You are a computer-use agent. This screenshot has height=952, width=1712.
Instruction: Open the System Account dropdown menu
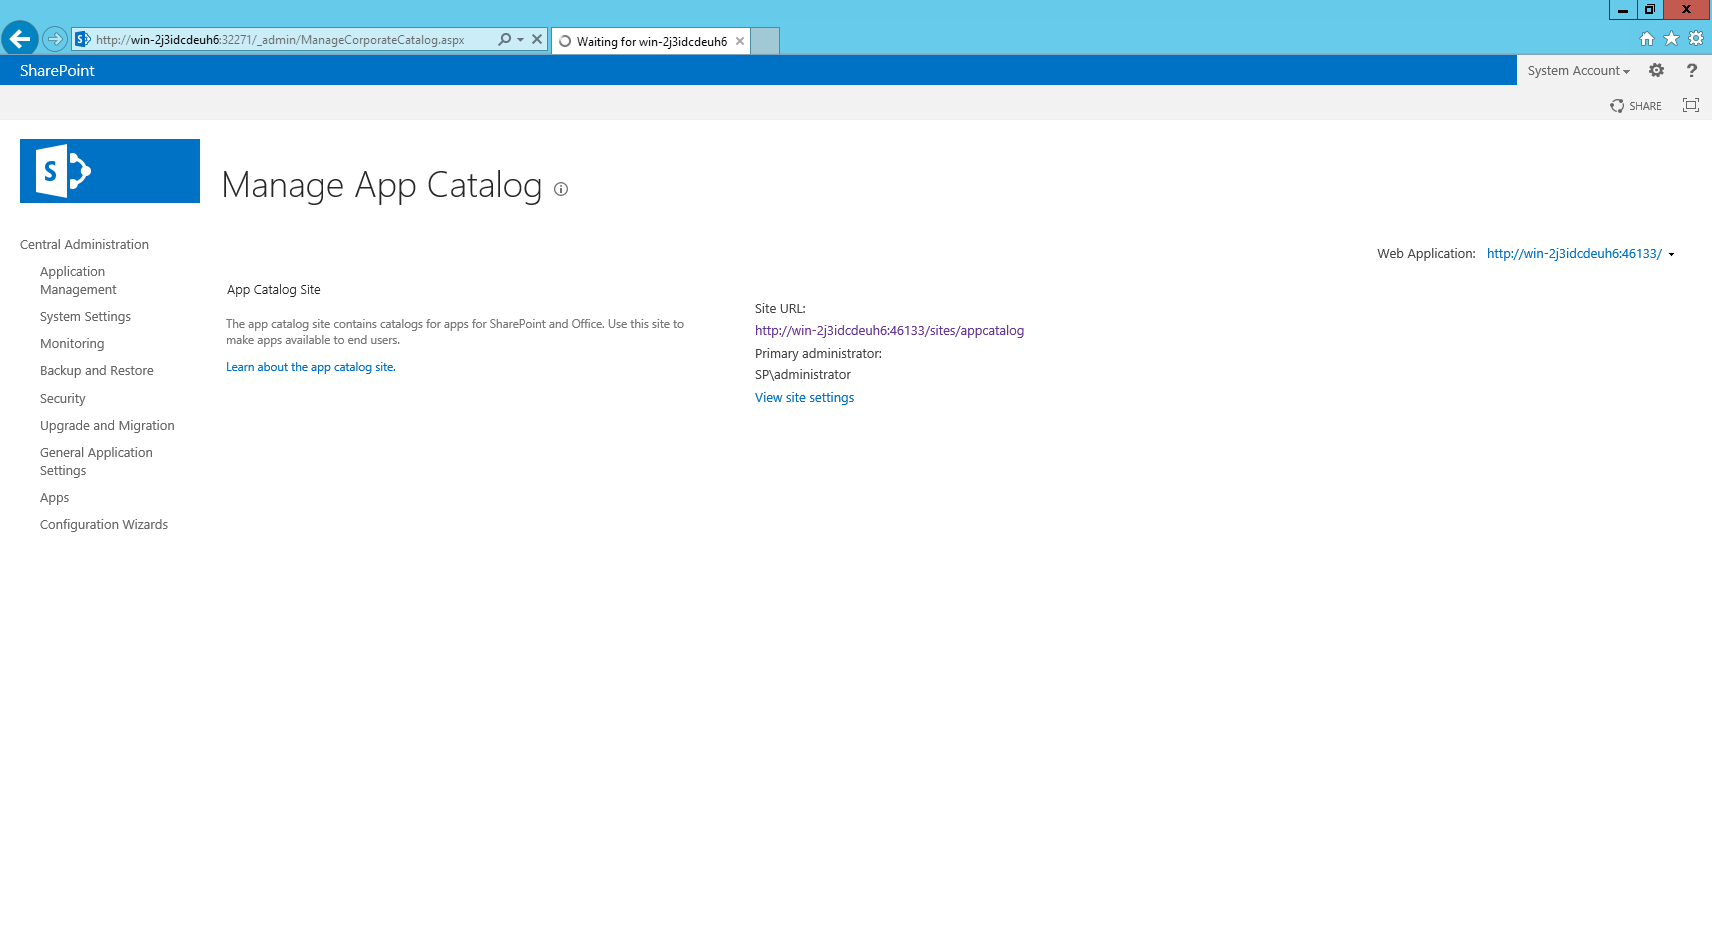point(1578,71)
